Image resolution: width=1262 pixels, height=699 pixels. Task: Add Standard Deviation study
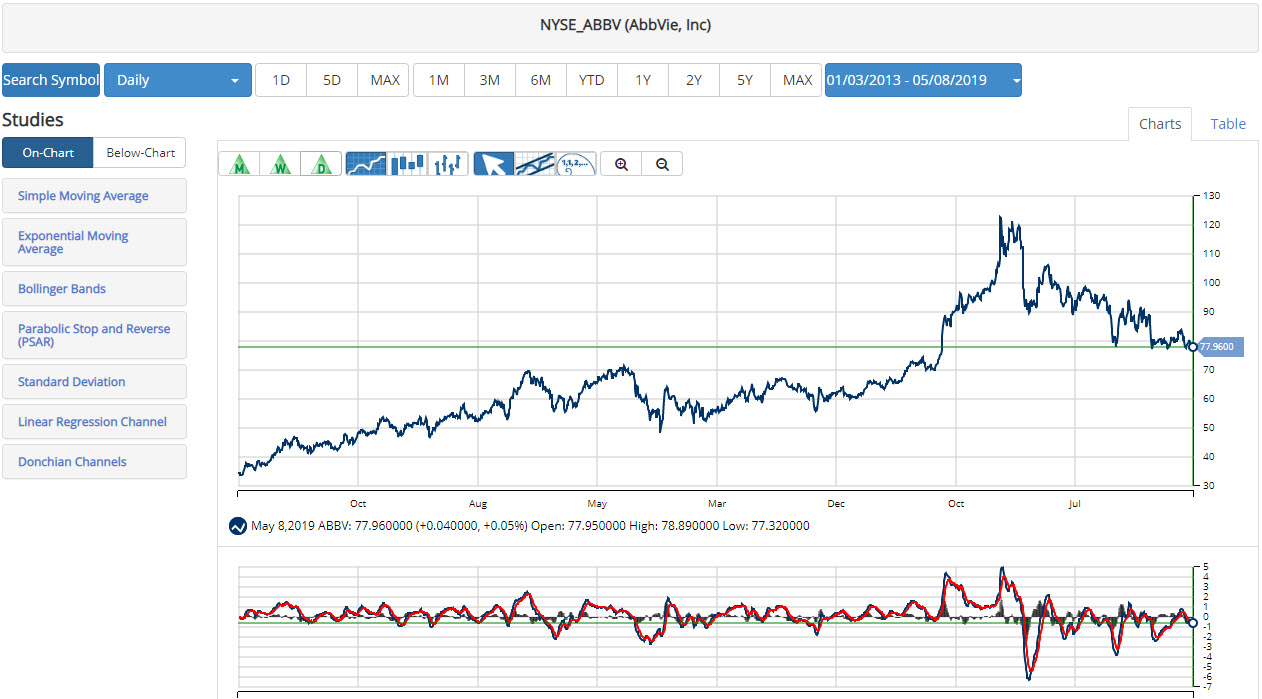tap(94, 382)
